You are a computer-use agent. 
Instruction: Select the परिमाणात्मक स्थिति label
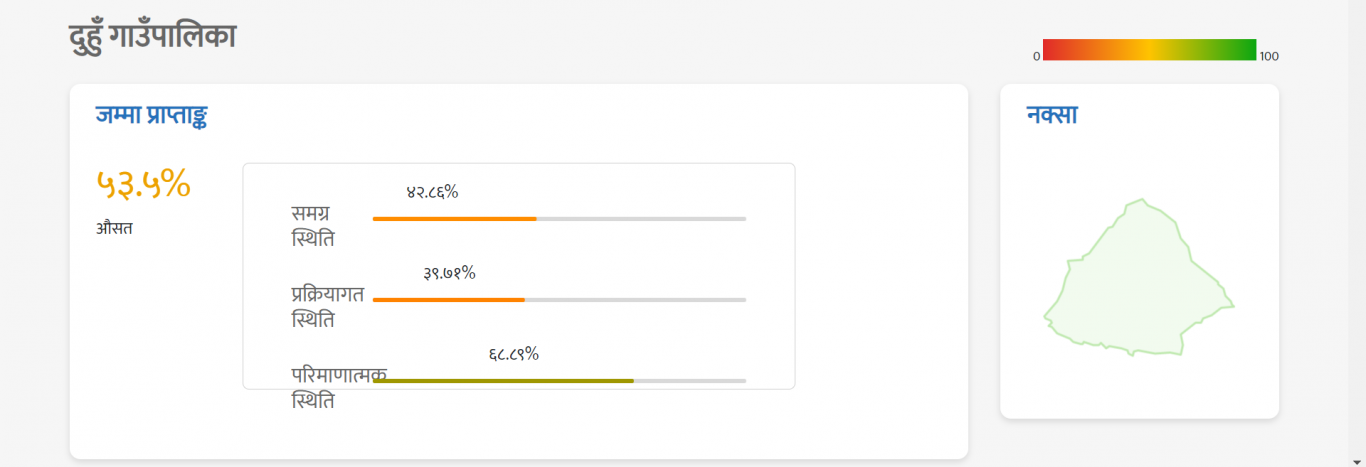339,388
